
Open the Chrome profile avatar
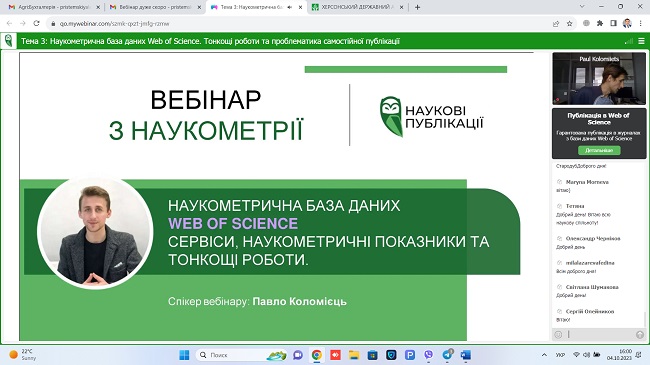(x=627, y=24)
